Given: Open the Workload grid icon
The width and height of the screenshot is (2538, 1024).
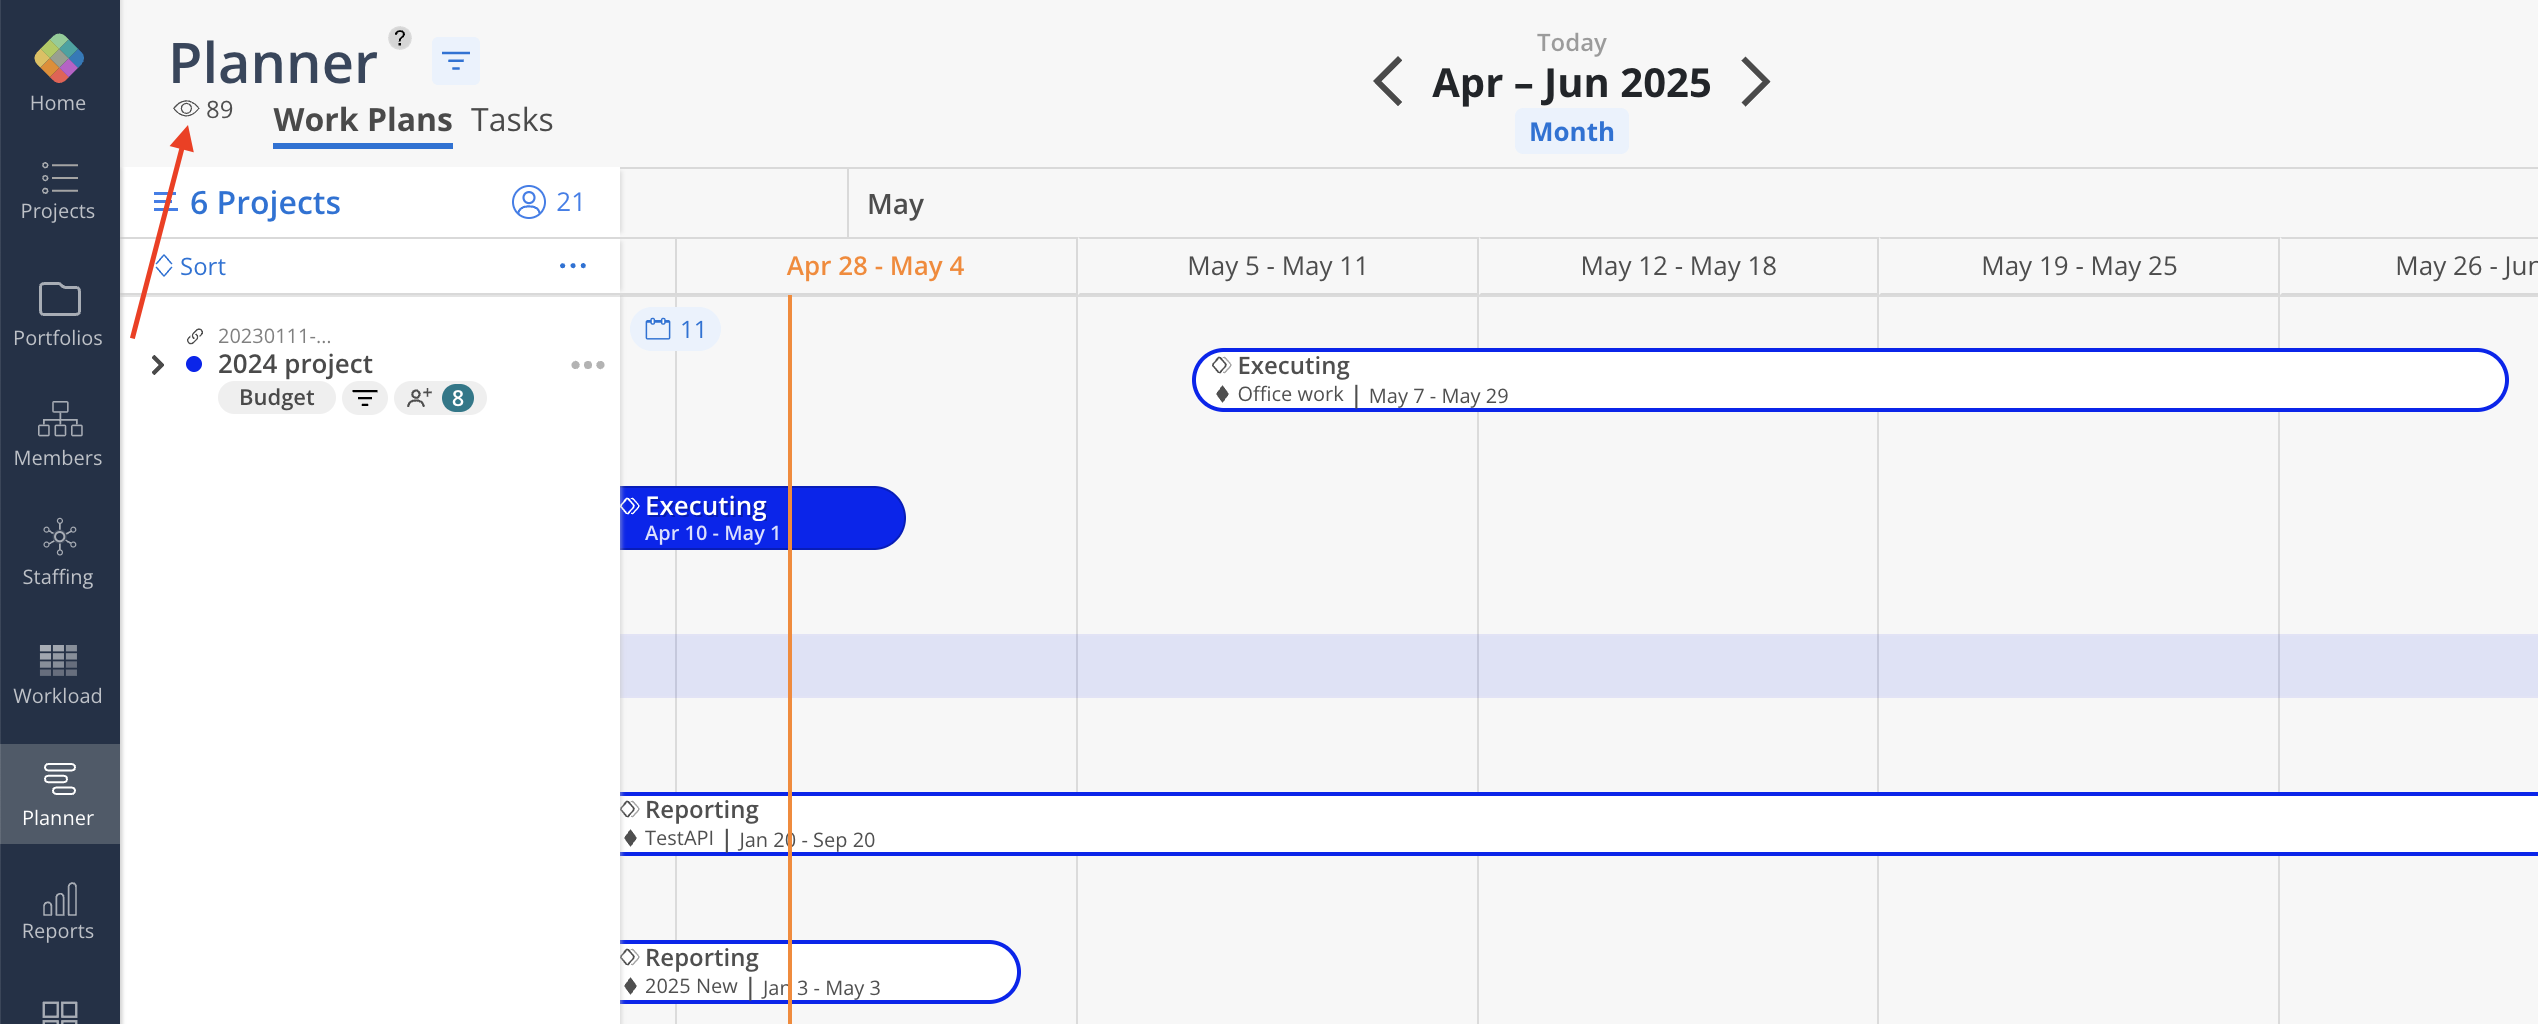Looking at the screenshot, I should [58, 660].
